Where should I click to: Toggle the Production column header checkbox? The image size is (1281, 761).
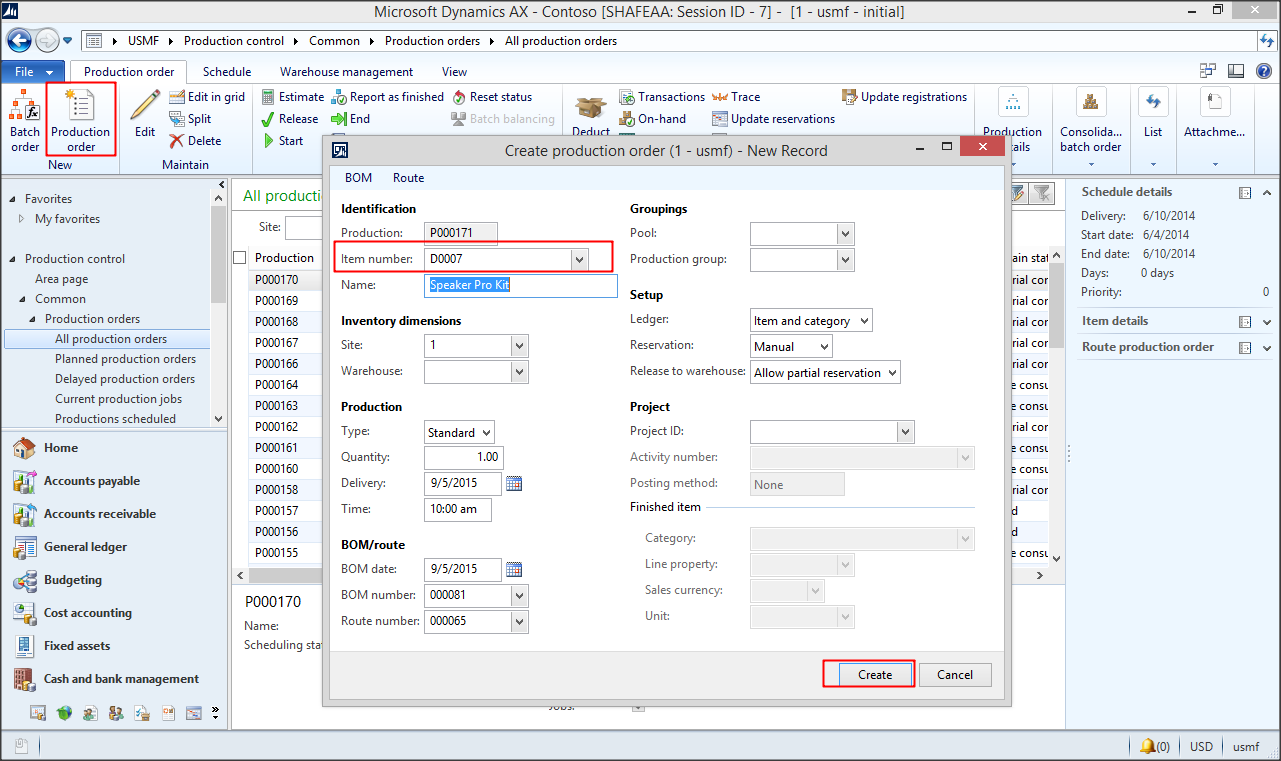pyautogui.click(x=239, y=257)
